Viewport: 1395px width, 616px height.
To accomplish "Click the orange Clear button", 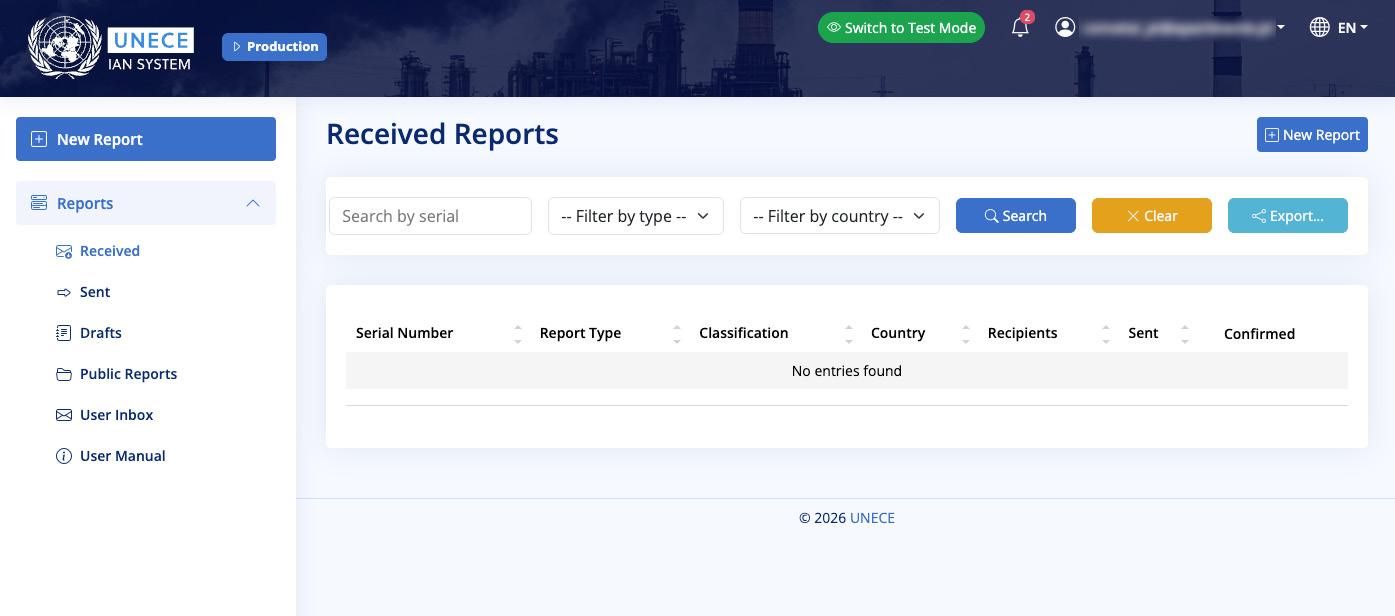I will [1152, 216].
